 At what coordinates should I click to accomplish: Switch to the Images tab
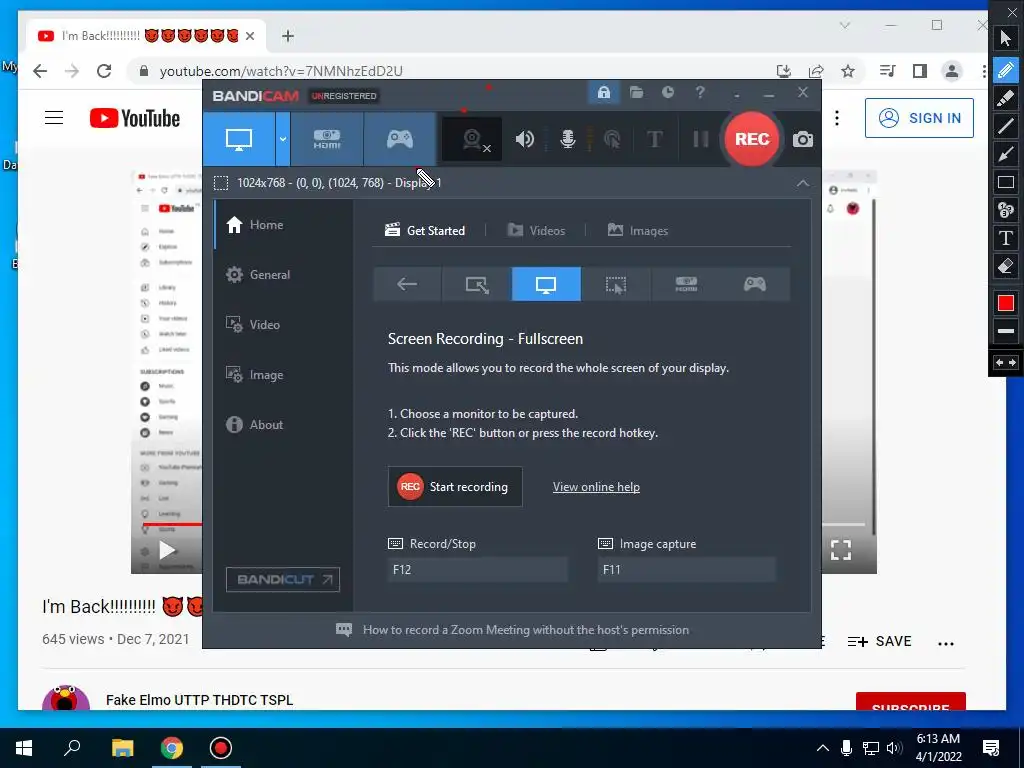[638, 231]
